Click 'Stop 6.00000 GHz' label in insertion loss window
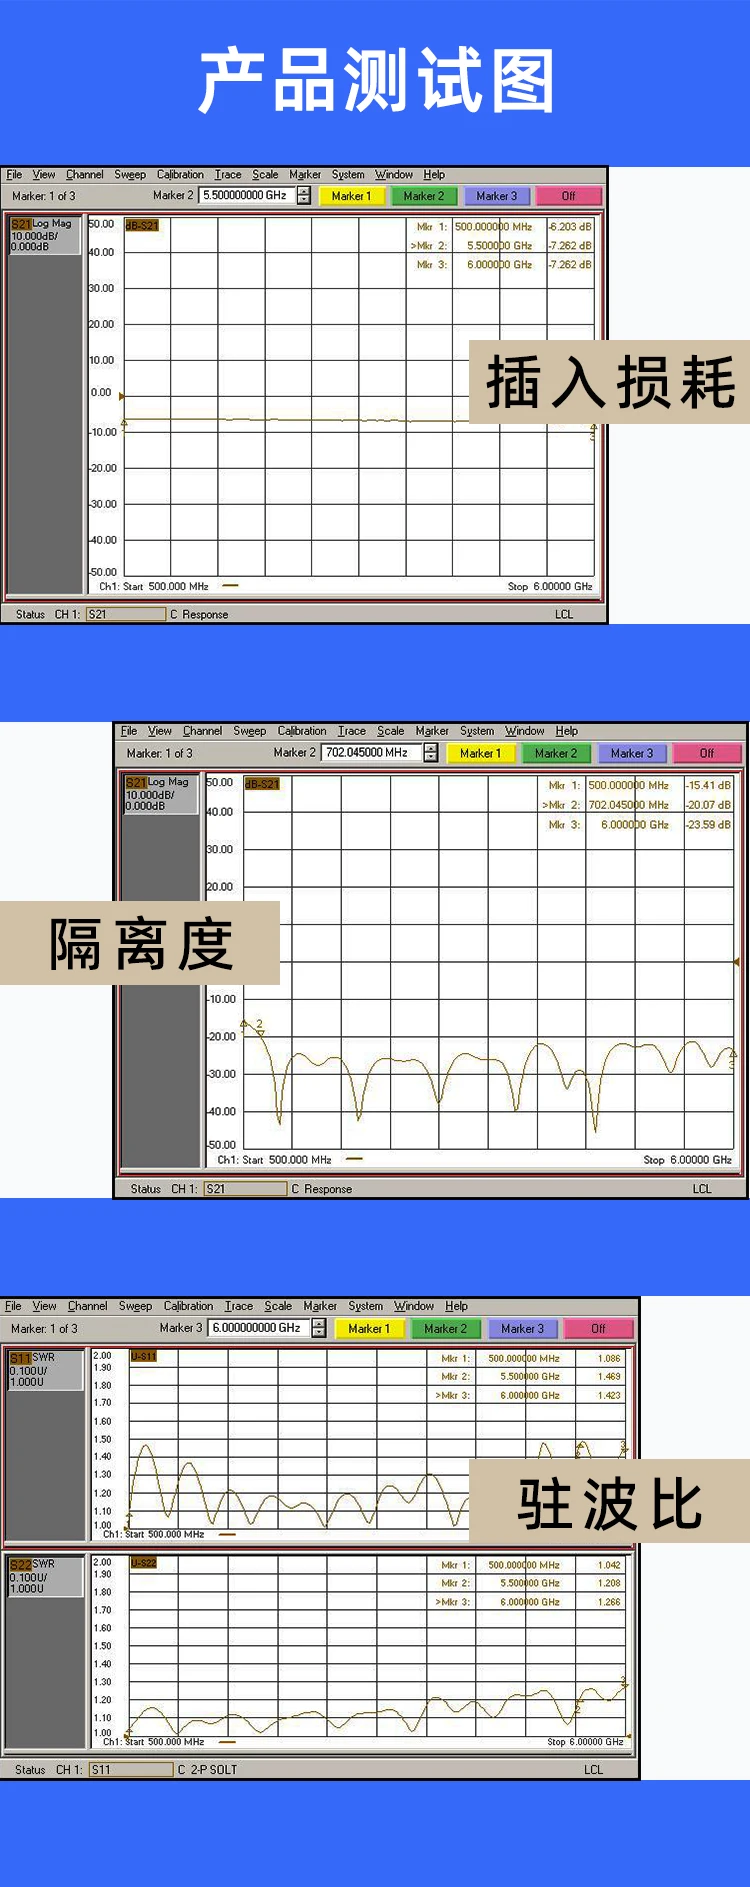Image resolution: width=750 pixels, height=1887 pixels. click(x=550, y=587)
